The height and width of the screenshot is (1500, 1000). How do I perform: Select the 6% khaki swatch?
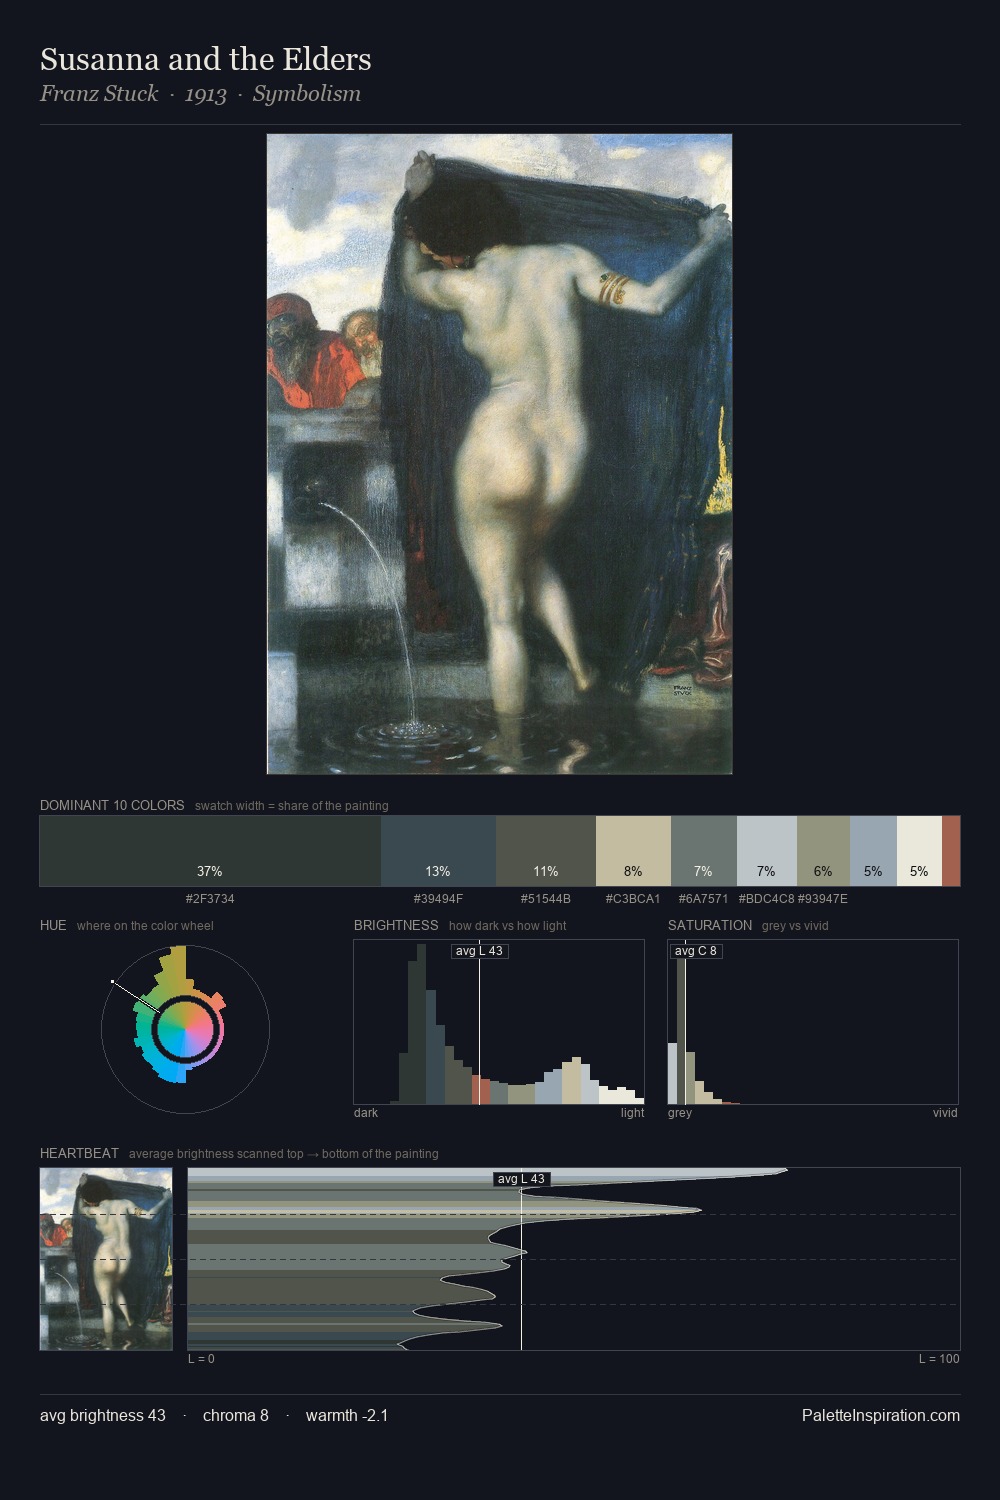click(823, 851)
